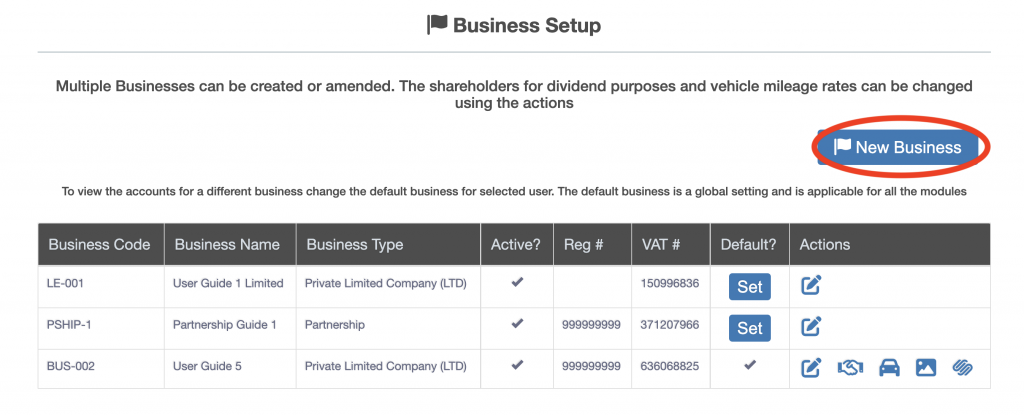Open the image icon for BUS-002
This screenshot has height=415, width=1024.
point(925,367)
